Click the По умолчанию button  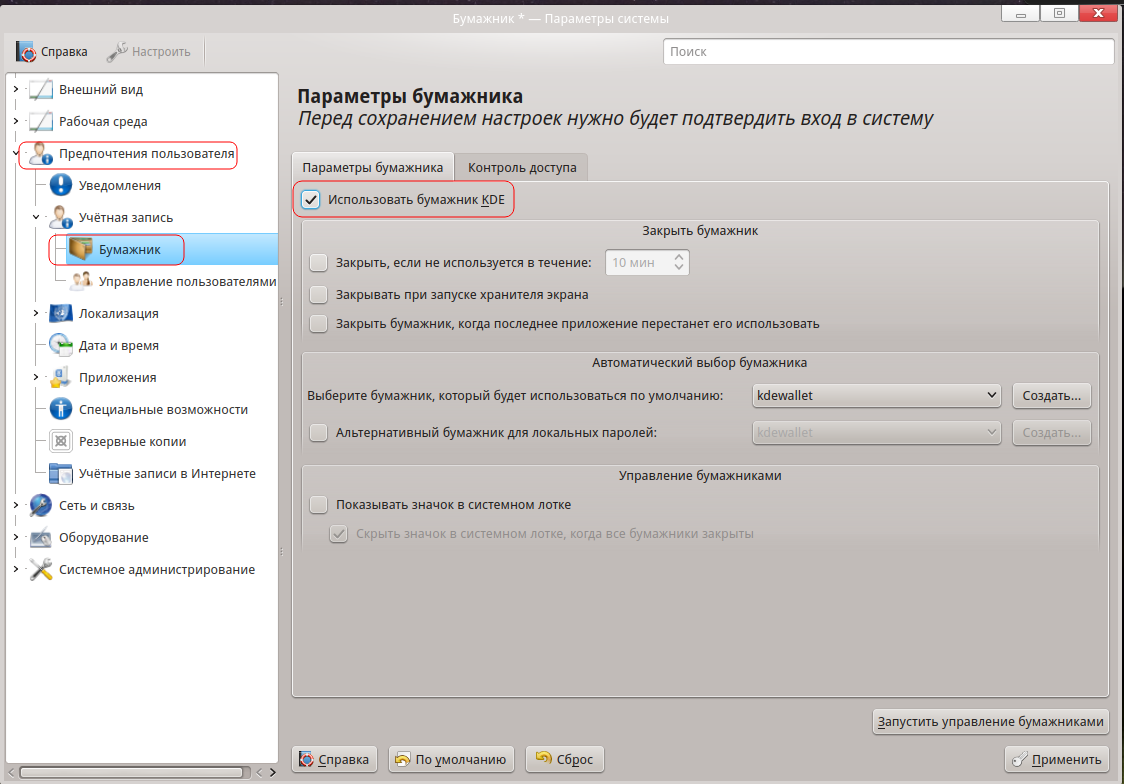pyautogui.click(x=452, y=759)
